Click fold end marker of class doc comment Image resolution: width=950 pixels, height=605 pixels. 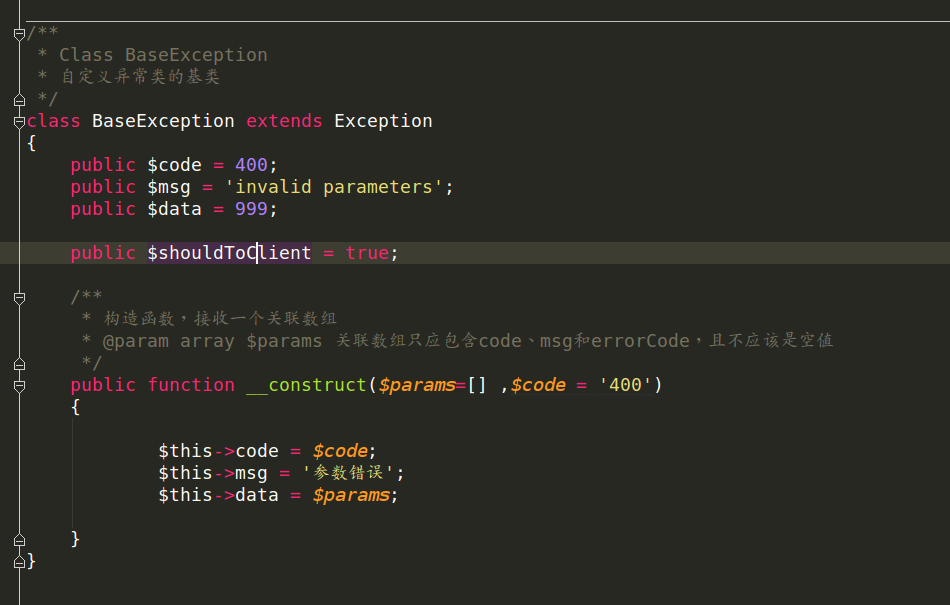tap(19, 99)
